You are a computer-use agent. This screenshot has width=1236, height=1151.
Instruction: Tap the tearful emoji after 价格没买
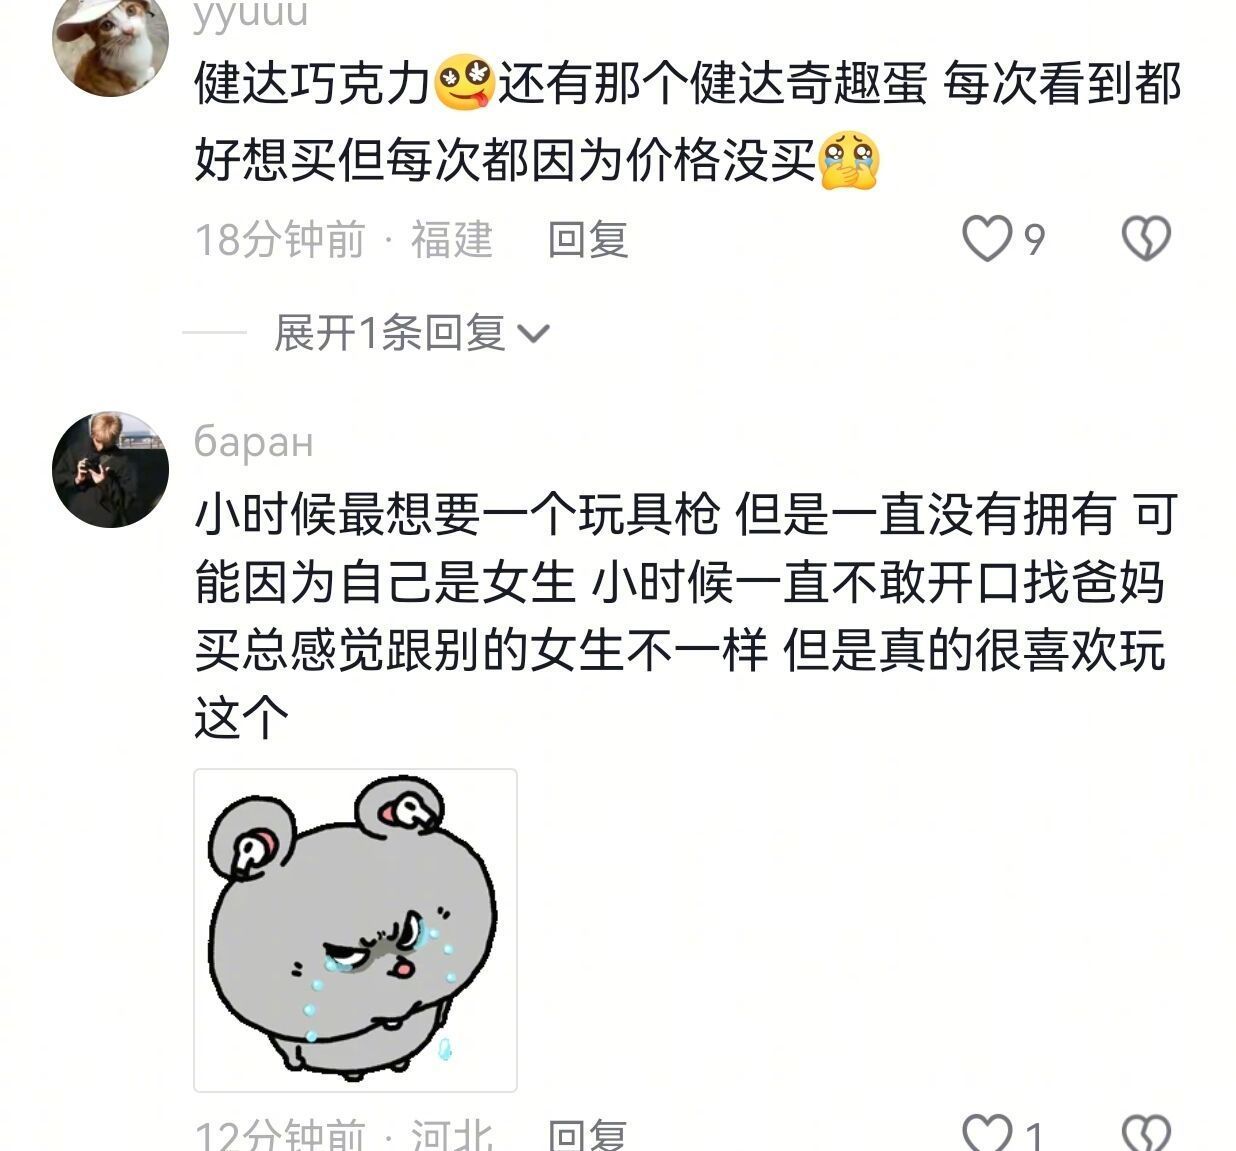[x=849, y=161]
